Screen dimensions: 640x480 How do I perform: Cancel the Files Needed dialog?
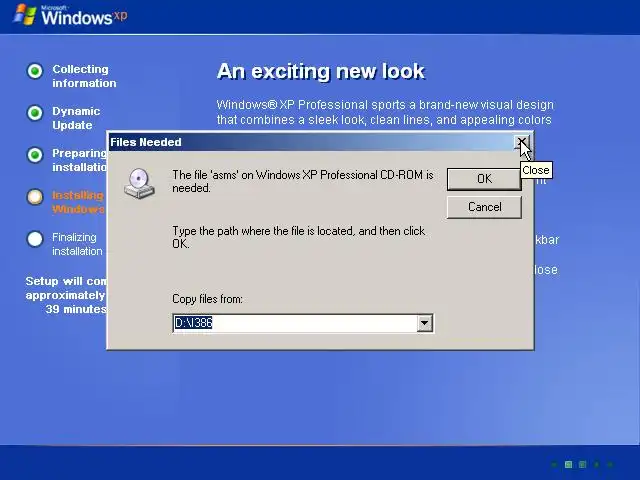click(484, 207)
